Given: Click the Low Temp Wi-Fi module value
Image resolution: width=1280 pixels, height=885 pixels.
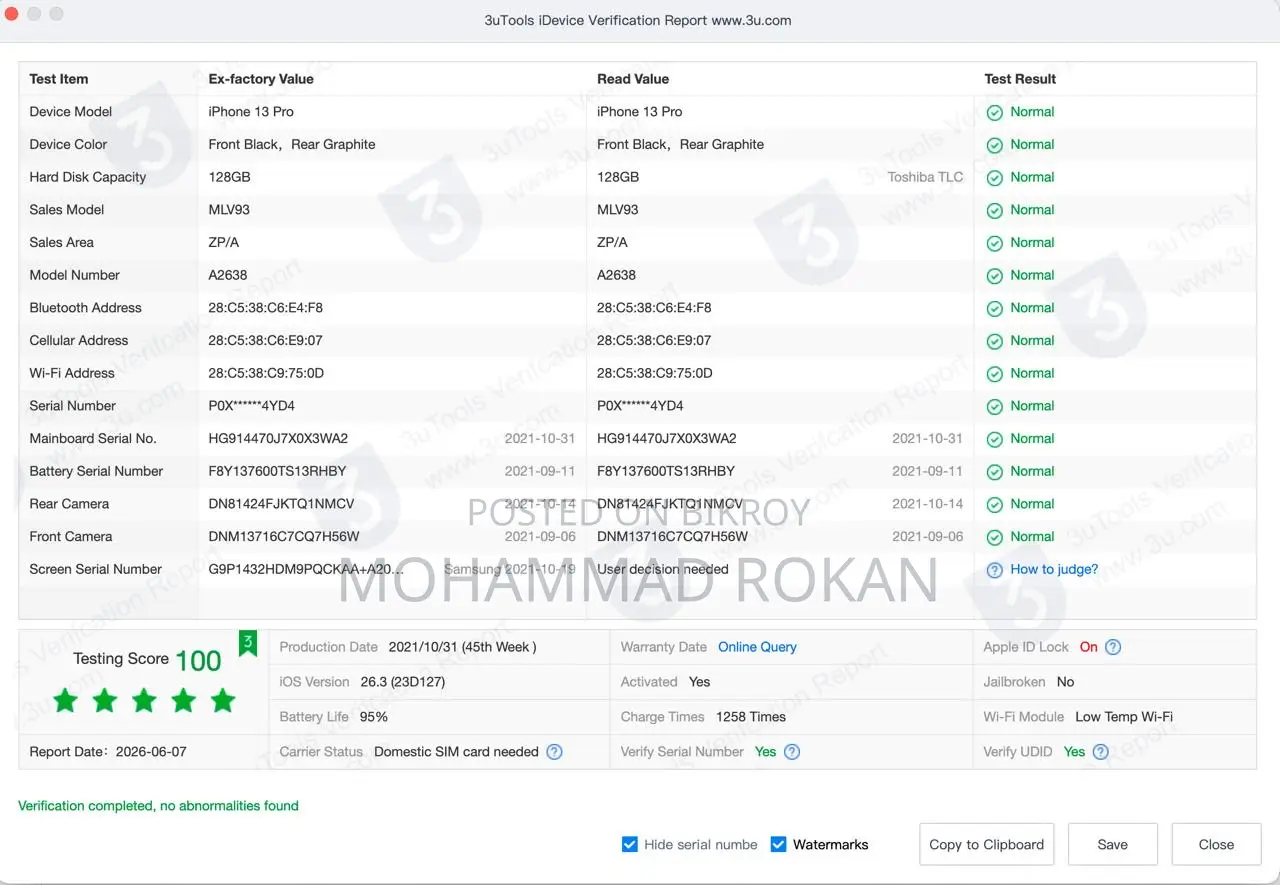Looking at the screenshot, I should click(x=1124, y=717).
